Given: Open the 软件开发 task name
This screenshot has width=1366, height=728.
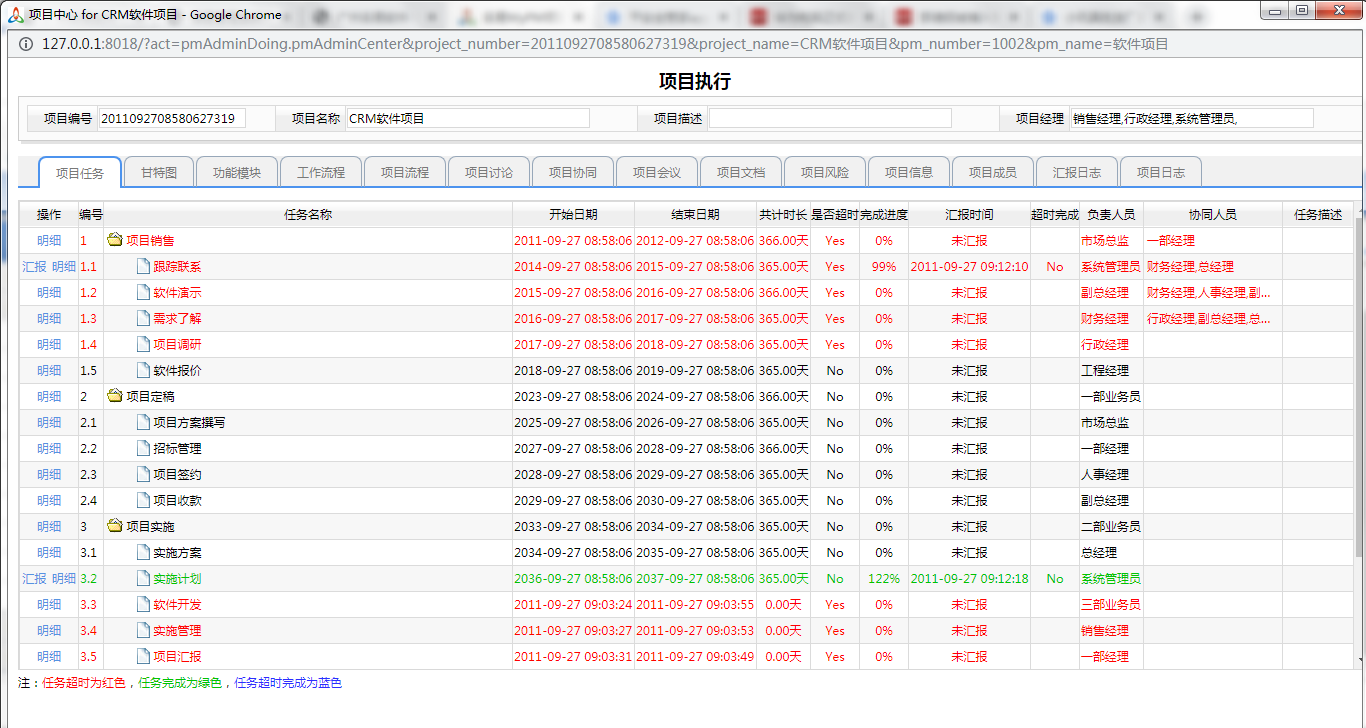Looking at the screenshot, I should (177, 604).
